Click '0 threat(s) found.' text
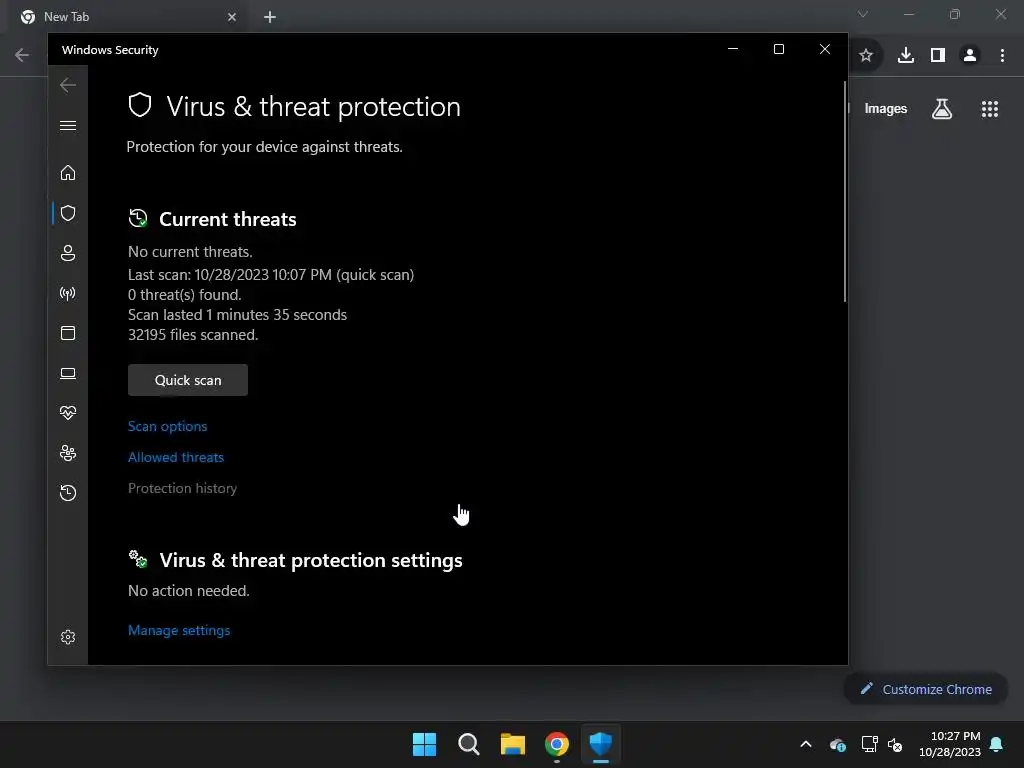1024x768 pixels. (185, 295)
